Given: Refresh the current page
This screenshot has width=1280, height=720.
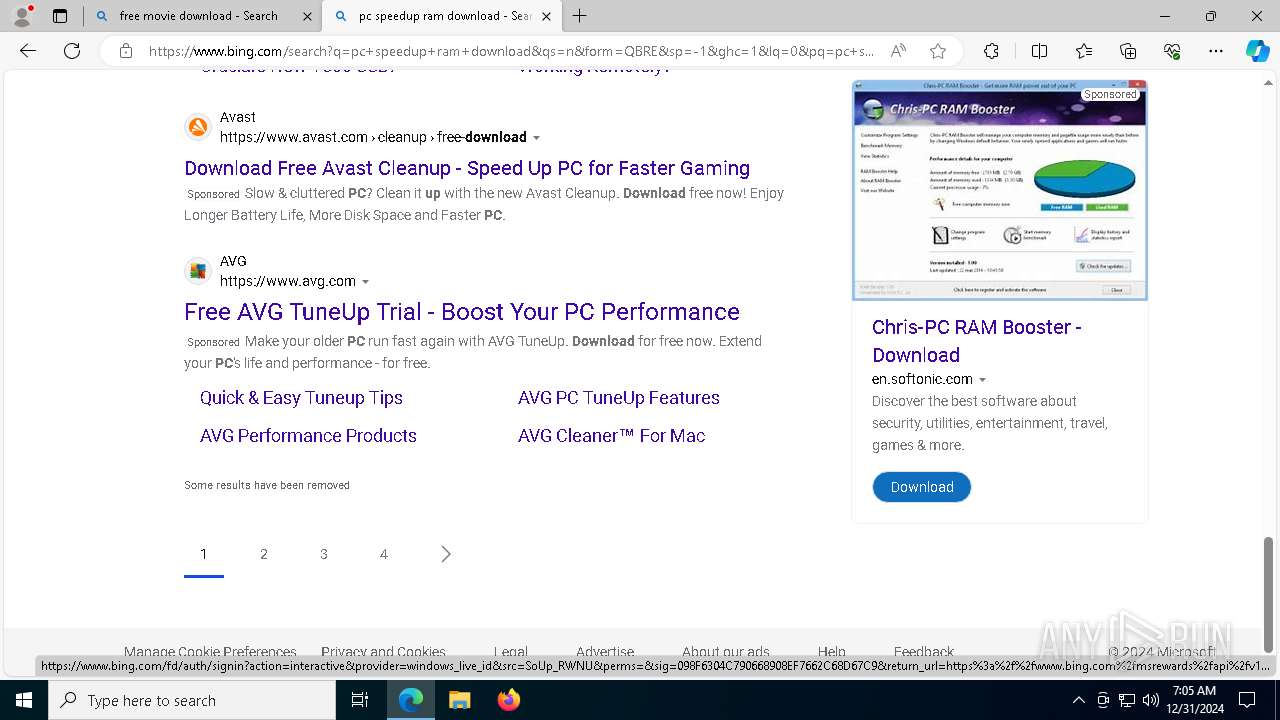Looking at the screenshot, I should pyautogui.click(x=72, y=51).
